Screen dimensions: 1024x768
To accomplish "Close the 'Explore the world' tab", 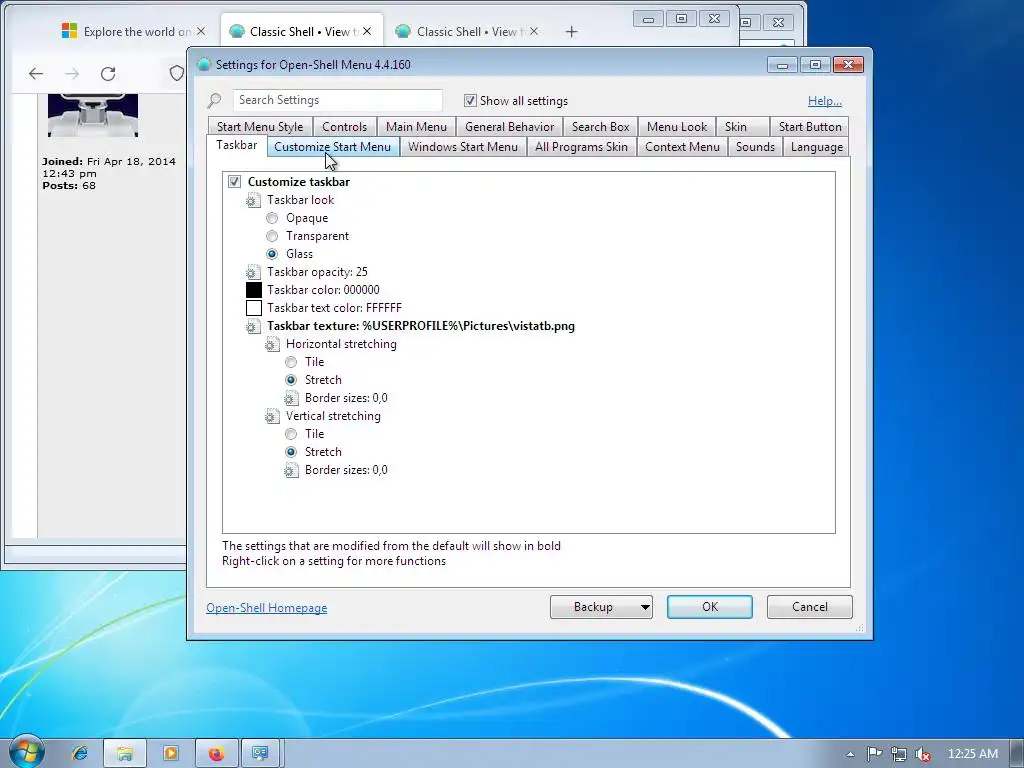I will (200, 31).
